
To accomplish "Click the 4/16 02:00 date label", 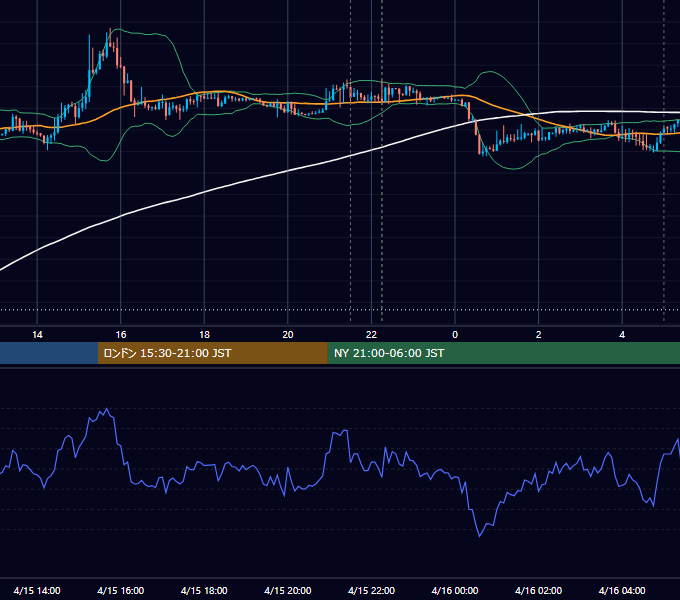I will [538, 590].
